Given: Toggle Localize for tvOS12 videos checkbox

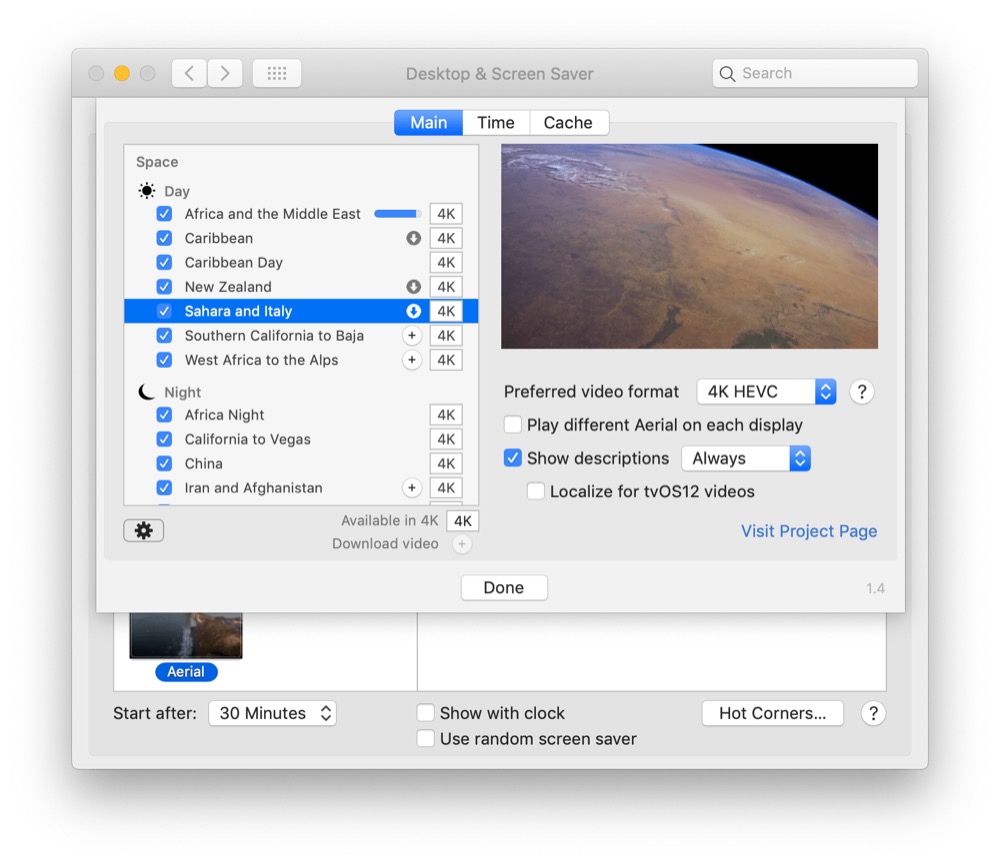Looking at the screenshot, I should pyautogui.click(x=536, y=491).
